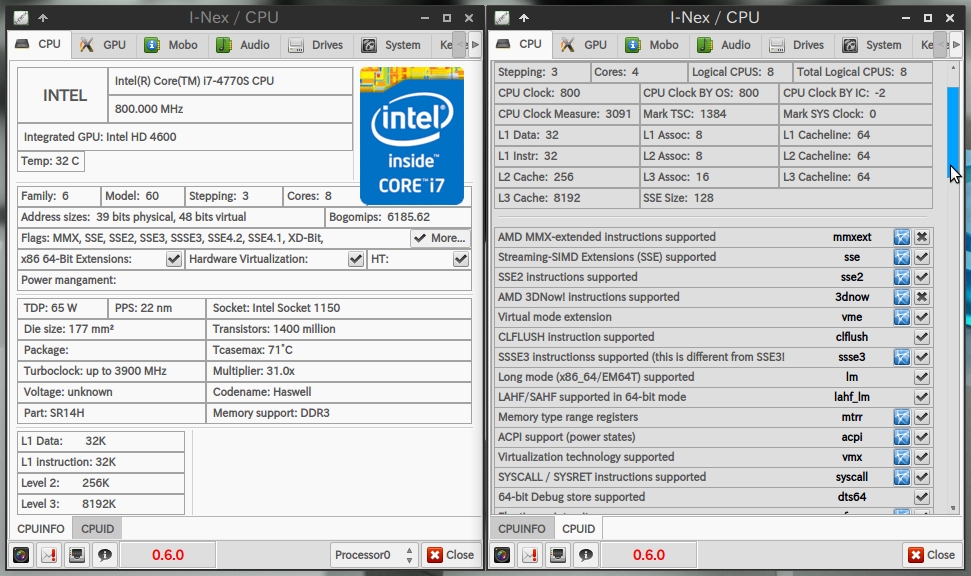Toggle the mmxext support checkbox
Screen dimensions: 971x576
coord(922,237)
